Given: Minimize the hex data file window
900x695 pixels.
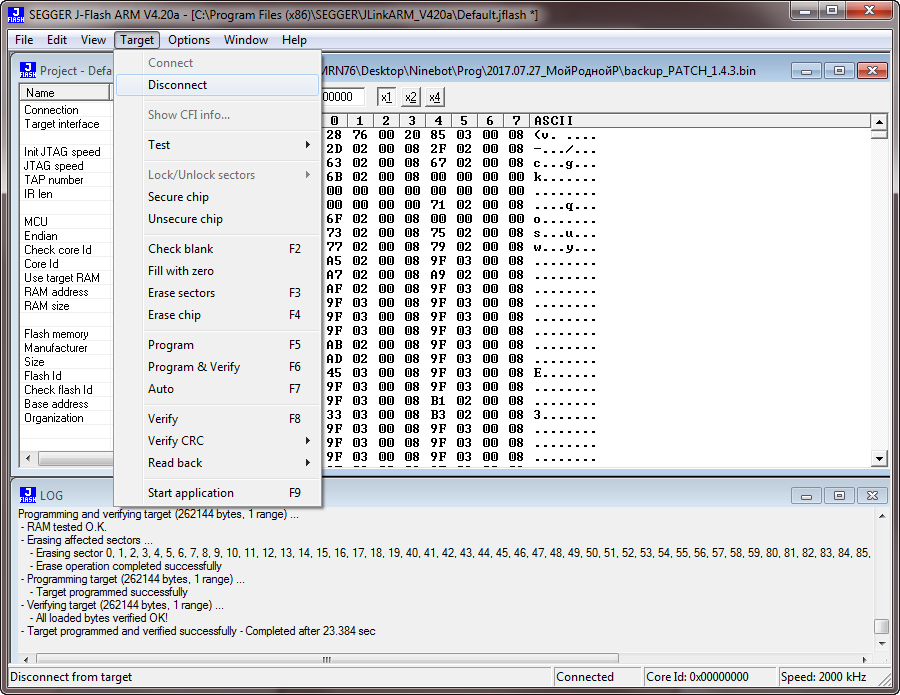Looking at the screenshot, I should [x=807, y=71].
